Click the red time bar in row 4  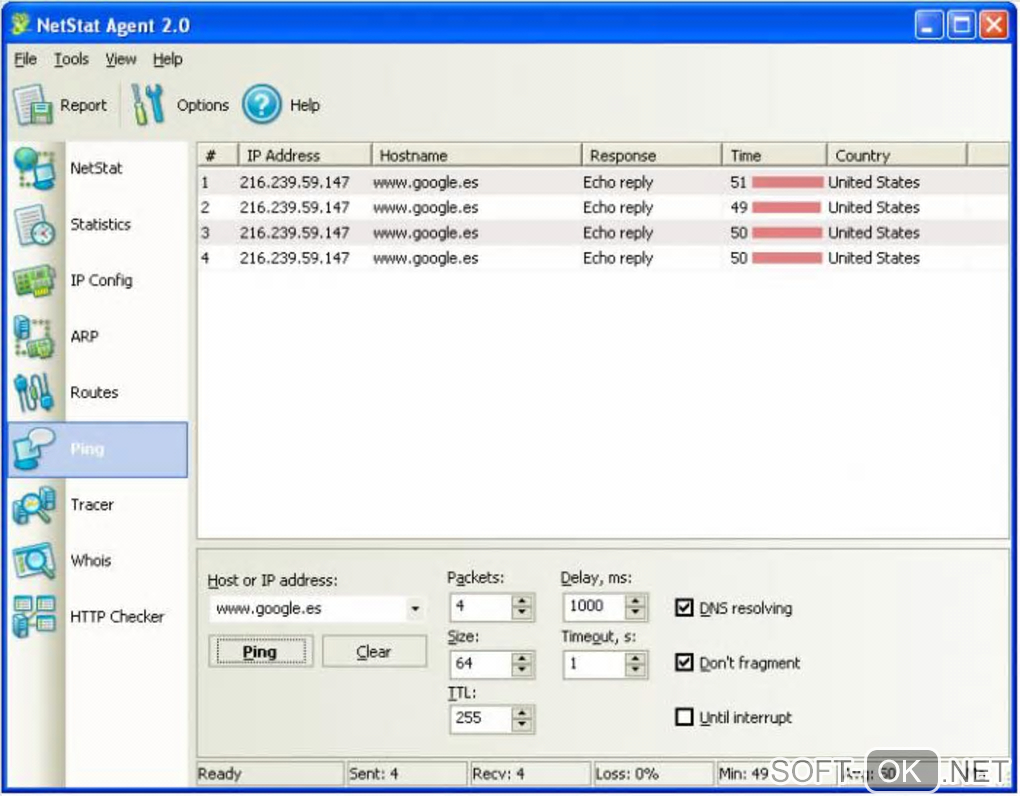click(787, 259)
